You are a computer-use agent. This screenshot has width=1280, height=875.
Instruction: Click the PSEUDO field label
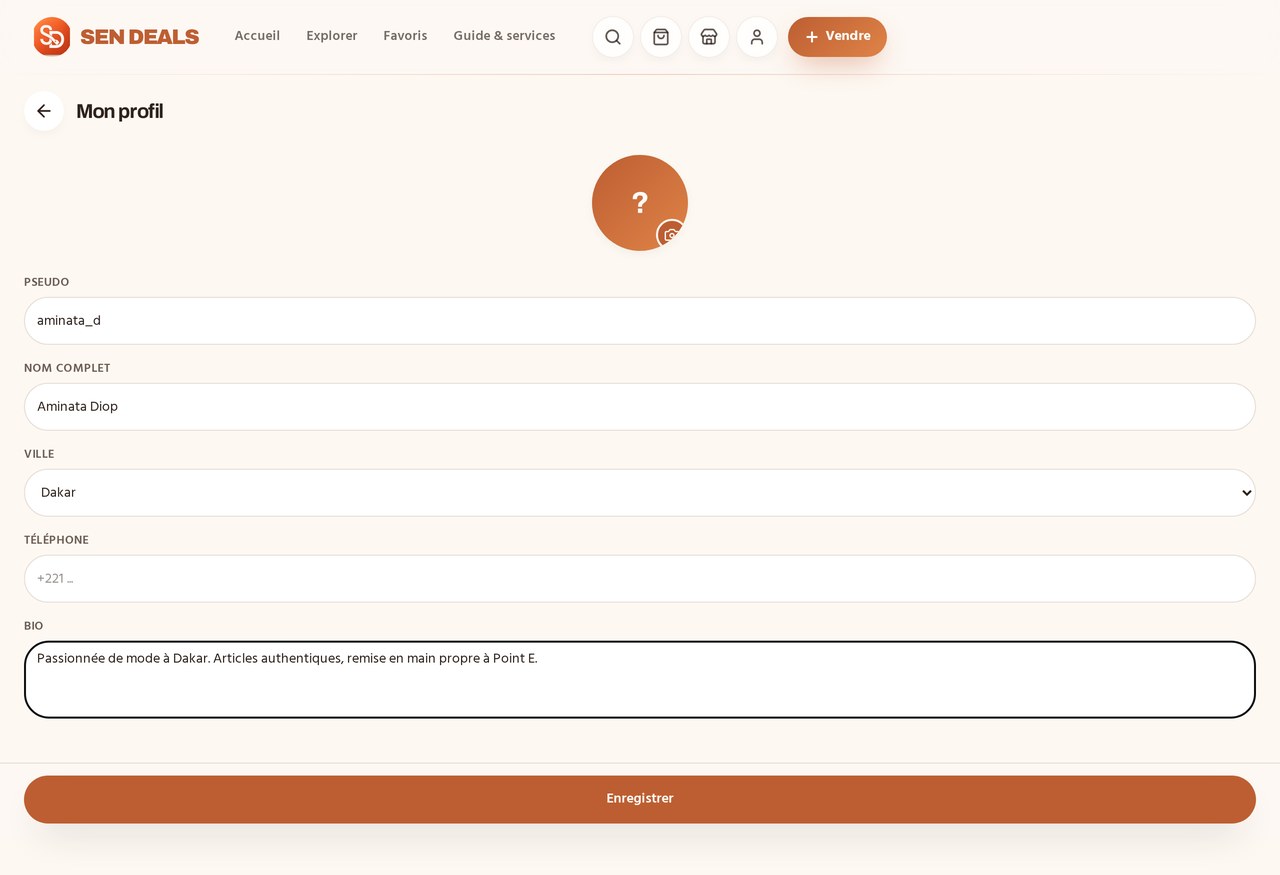click(x=47, y=282)
